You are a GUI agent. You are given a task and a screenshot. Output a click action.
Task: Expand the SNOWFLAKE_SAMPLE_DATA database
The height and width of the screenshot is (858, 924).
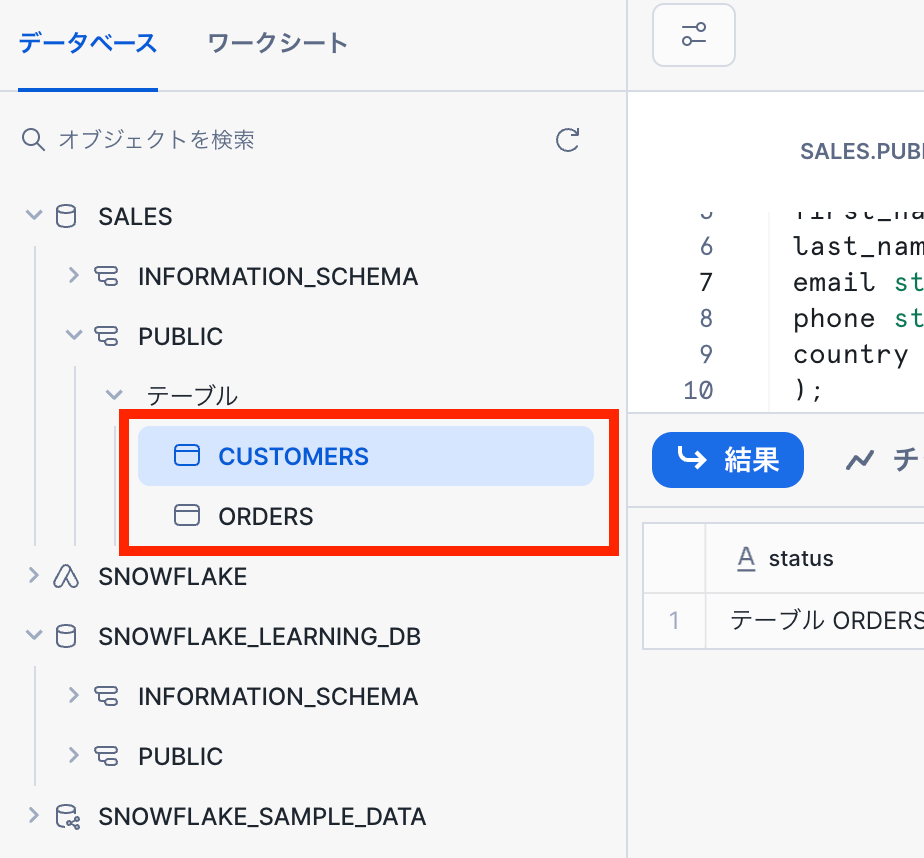point(33,816)
